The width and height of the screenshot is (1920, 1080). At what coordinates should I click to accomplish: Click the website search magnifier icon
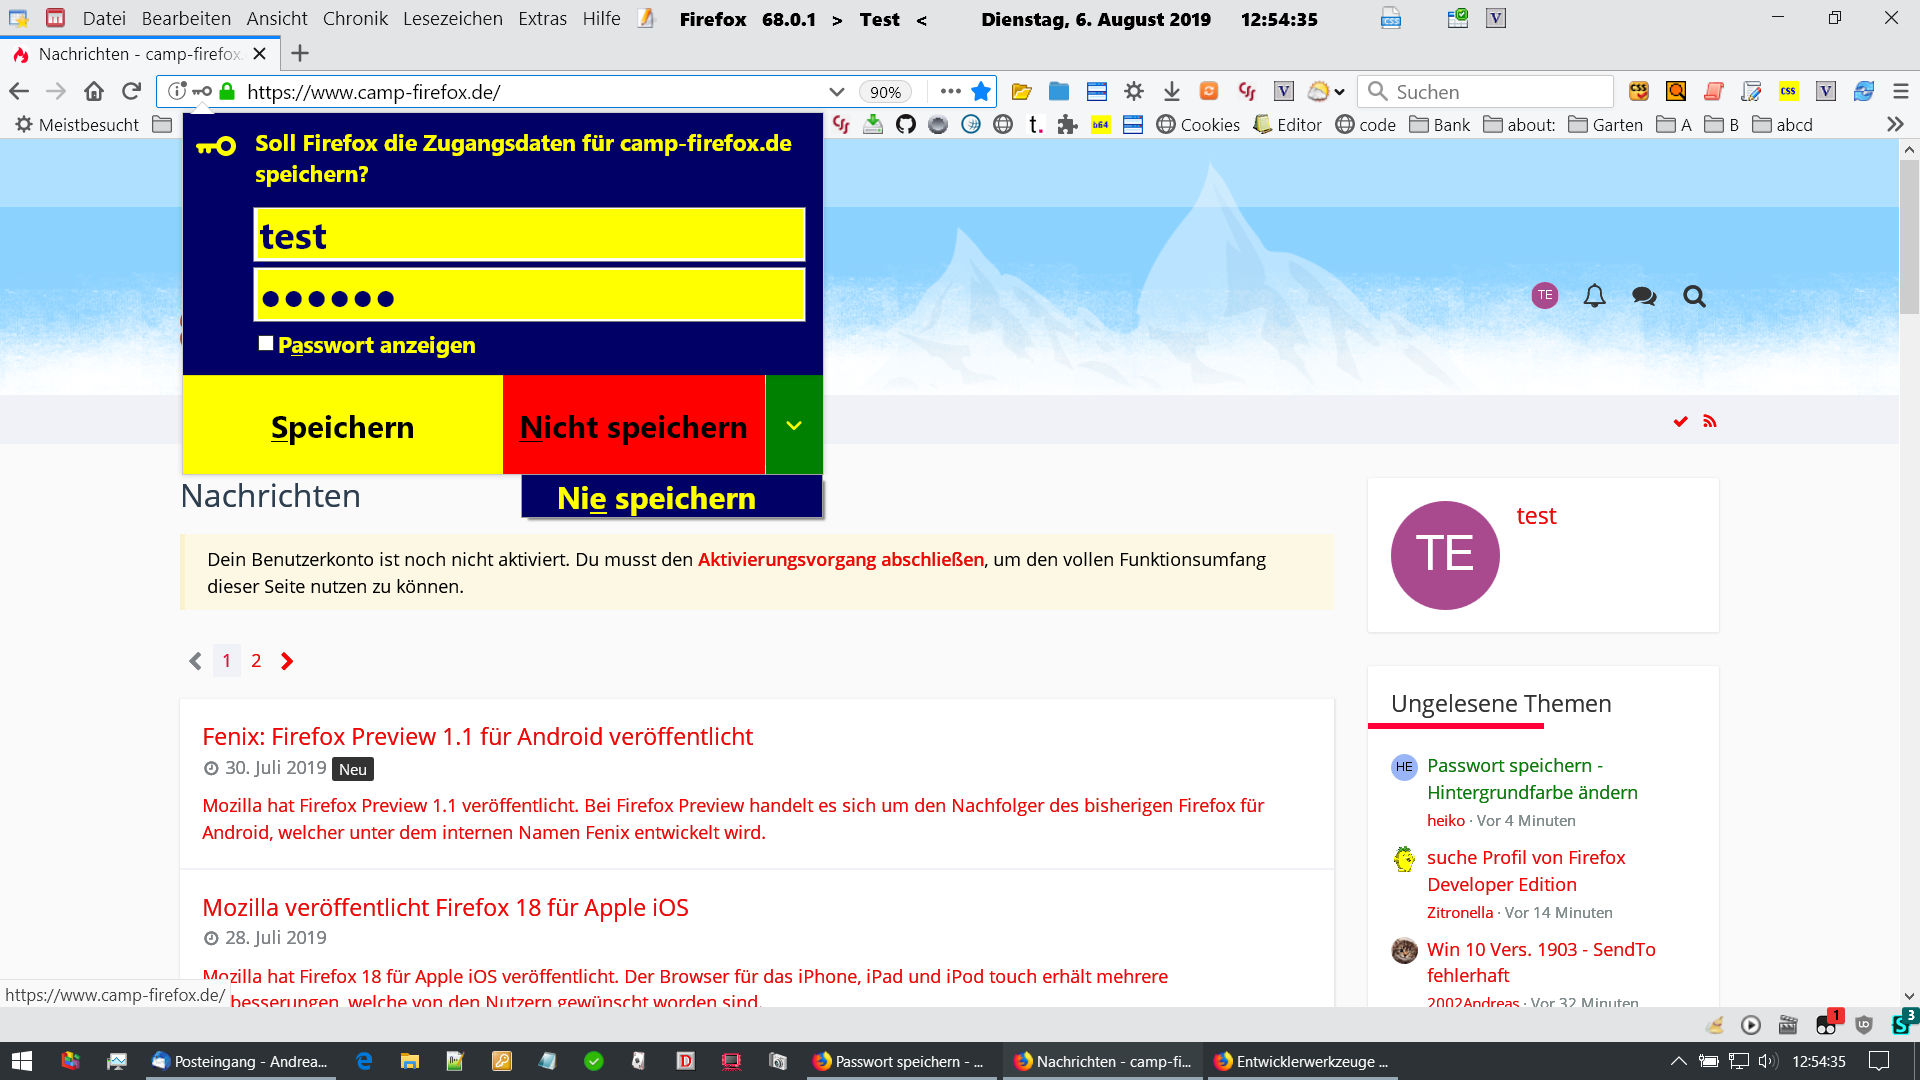pyautogui.click(x=1694, y=296)
